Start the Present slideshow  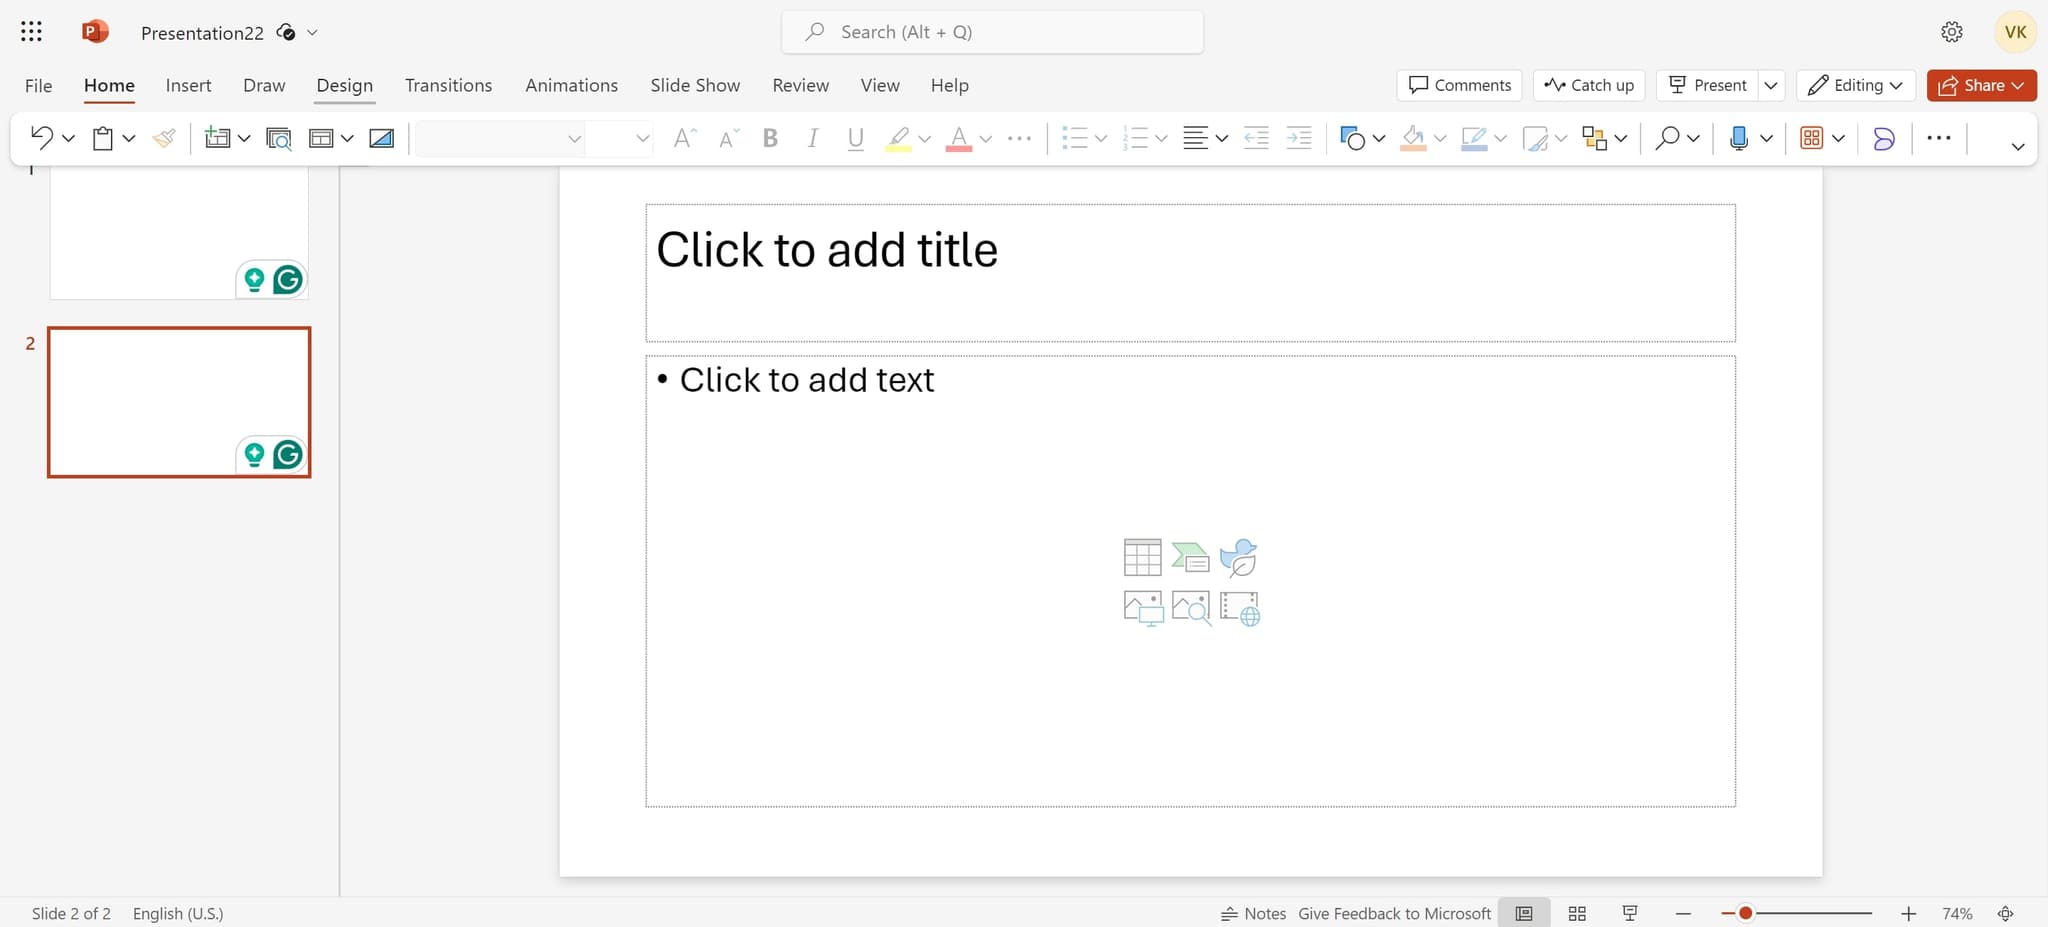pos(1706,85)
